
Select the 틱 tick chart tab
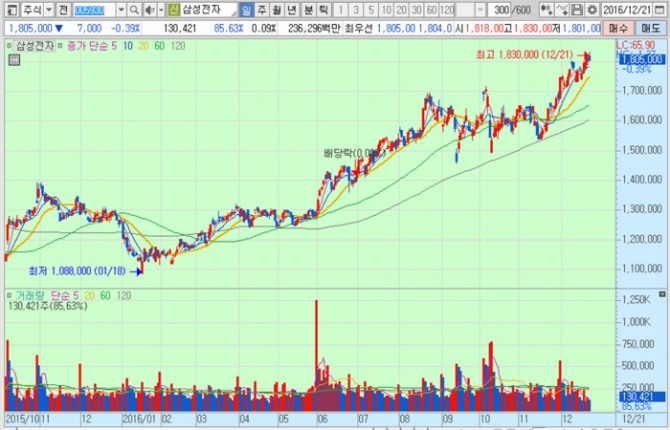tap(323, 9)
